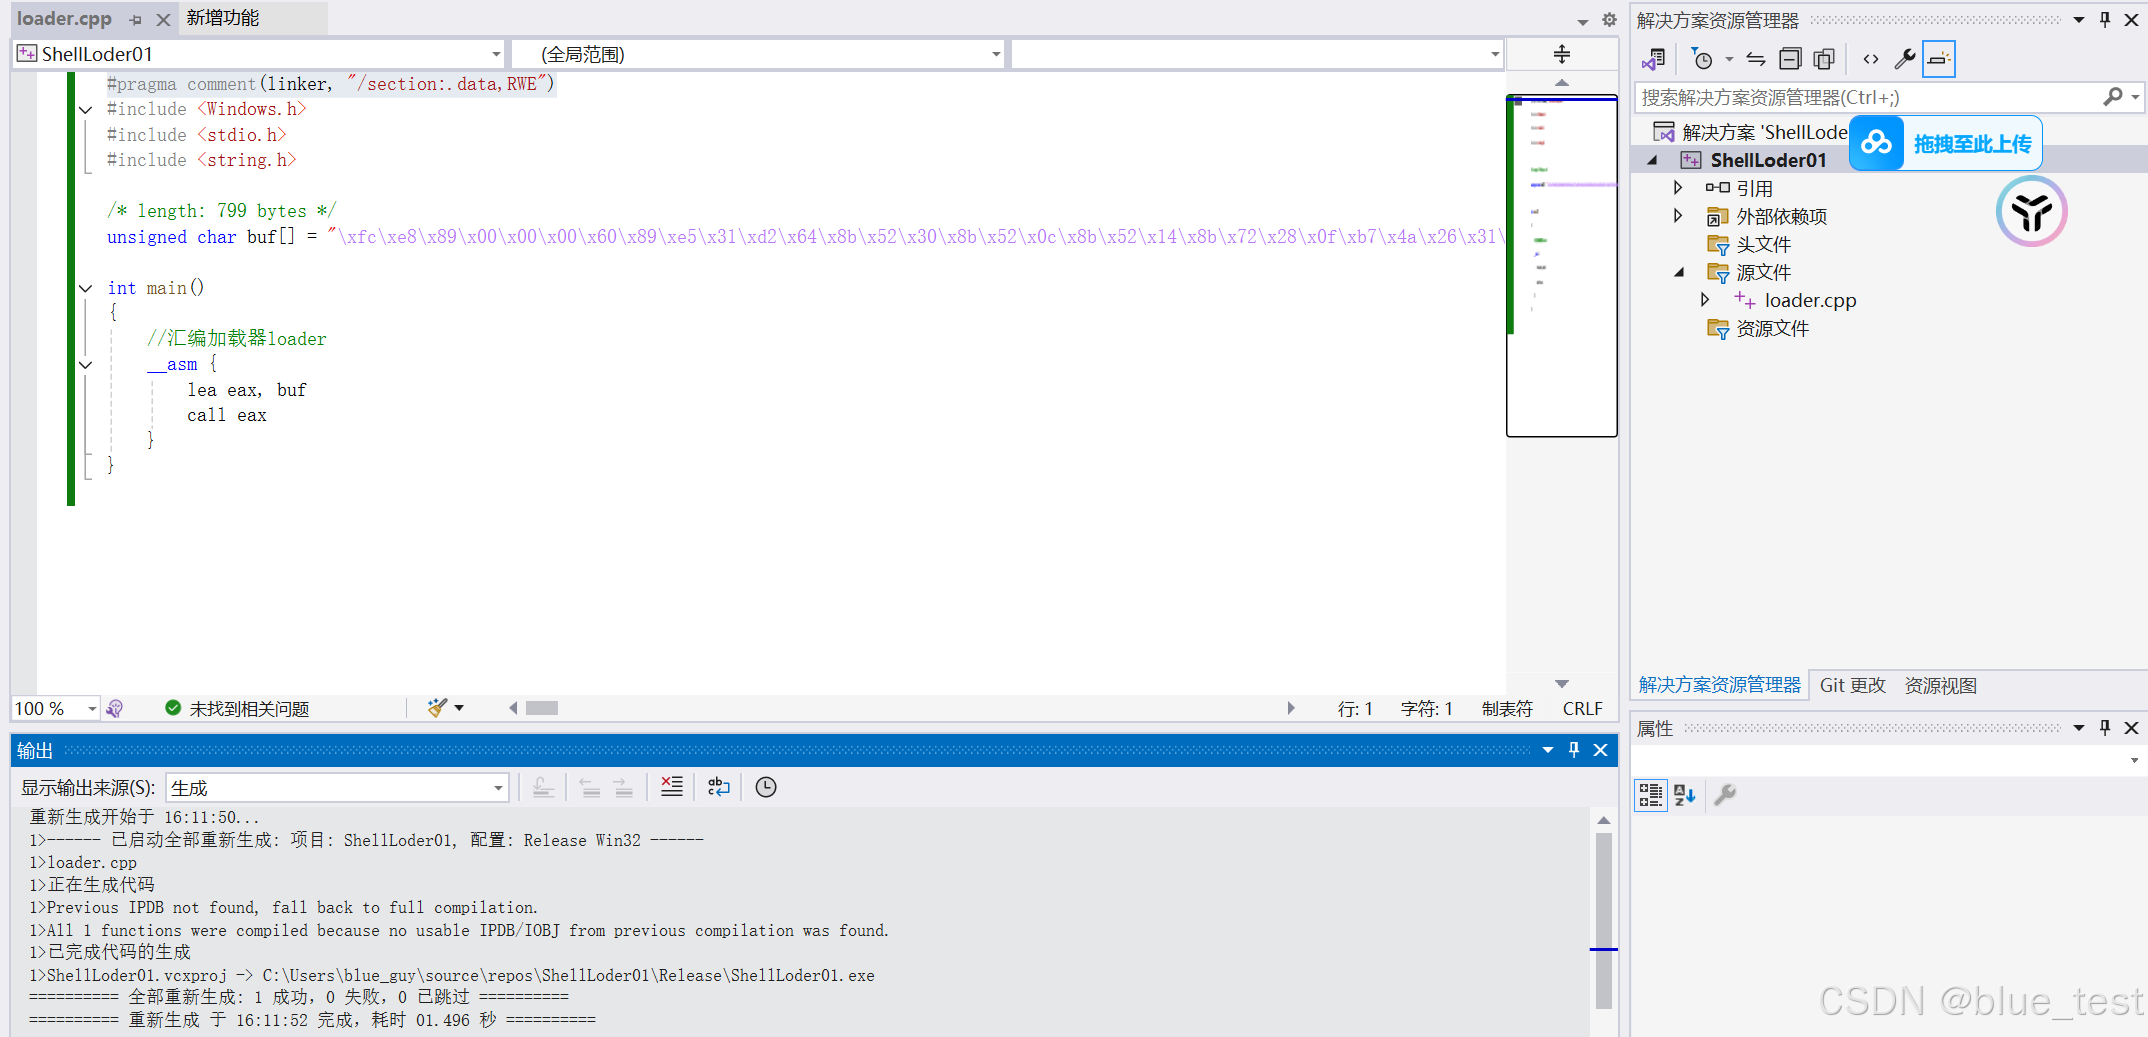Toggle split editor view button
The image size is (2148, 1037).
(x=1561, y=54)
